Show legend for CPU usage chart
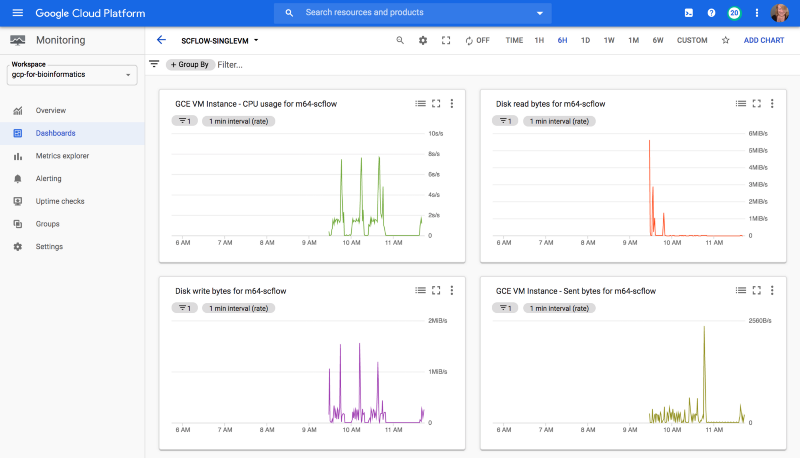Screen dimensions: 800x458 coord(420,104)
